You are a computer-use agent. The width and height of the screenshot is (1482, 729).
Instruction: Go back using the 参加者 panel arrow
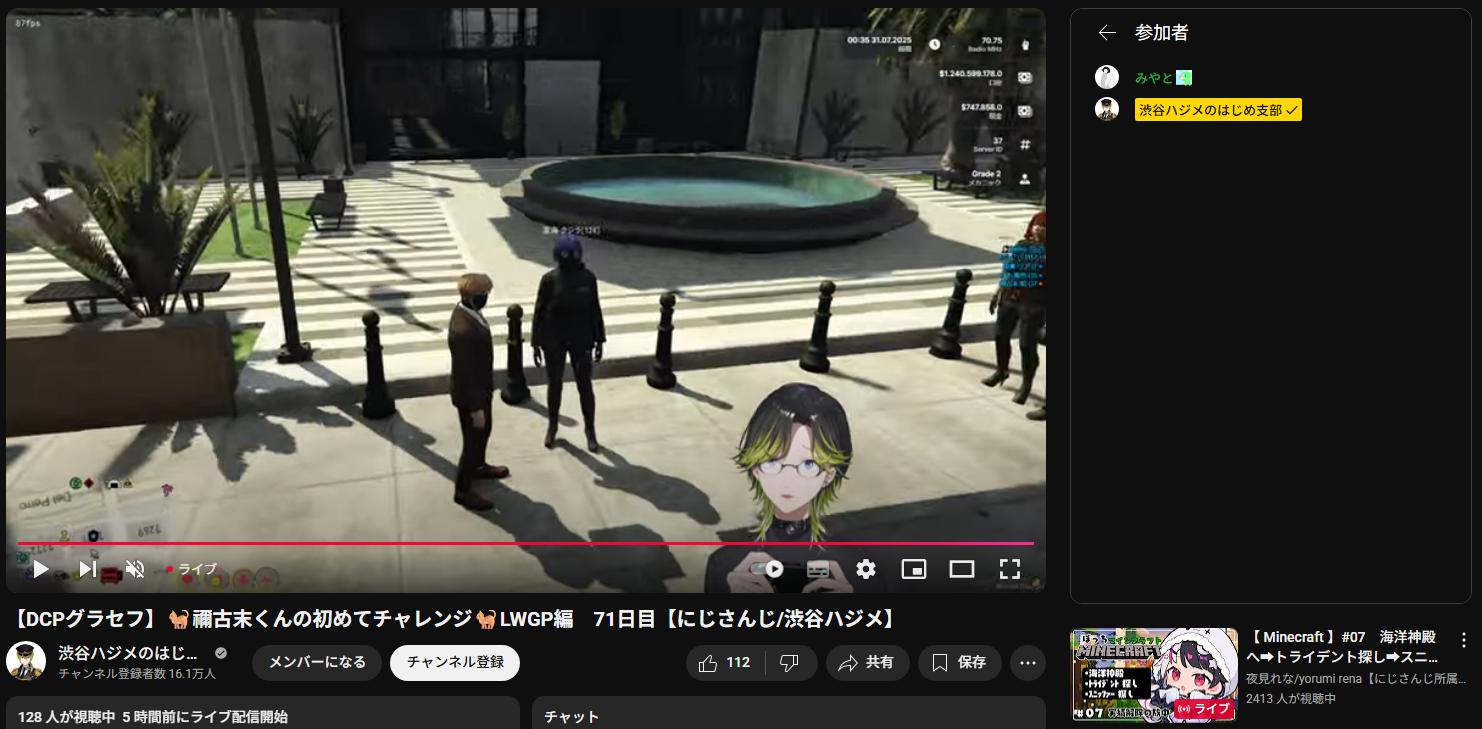coord(1106,33)
